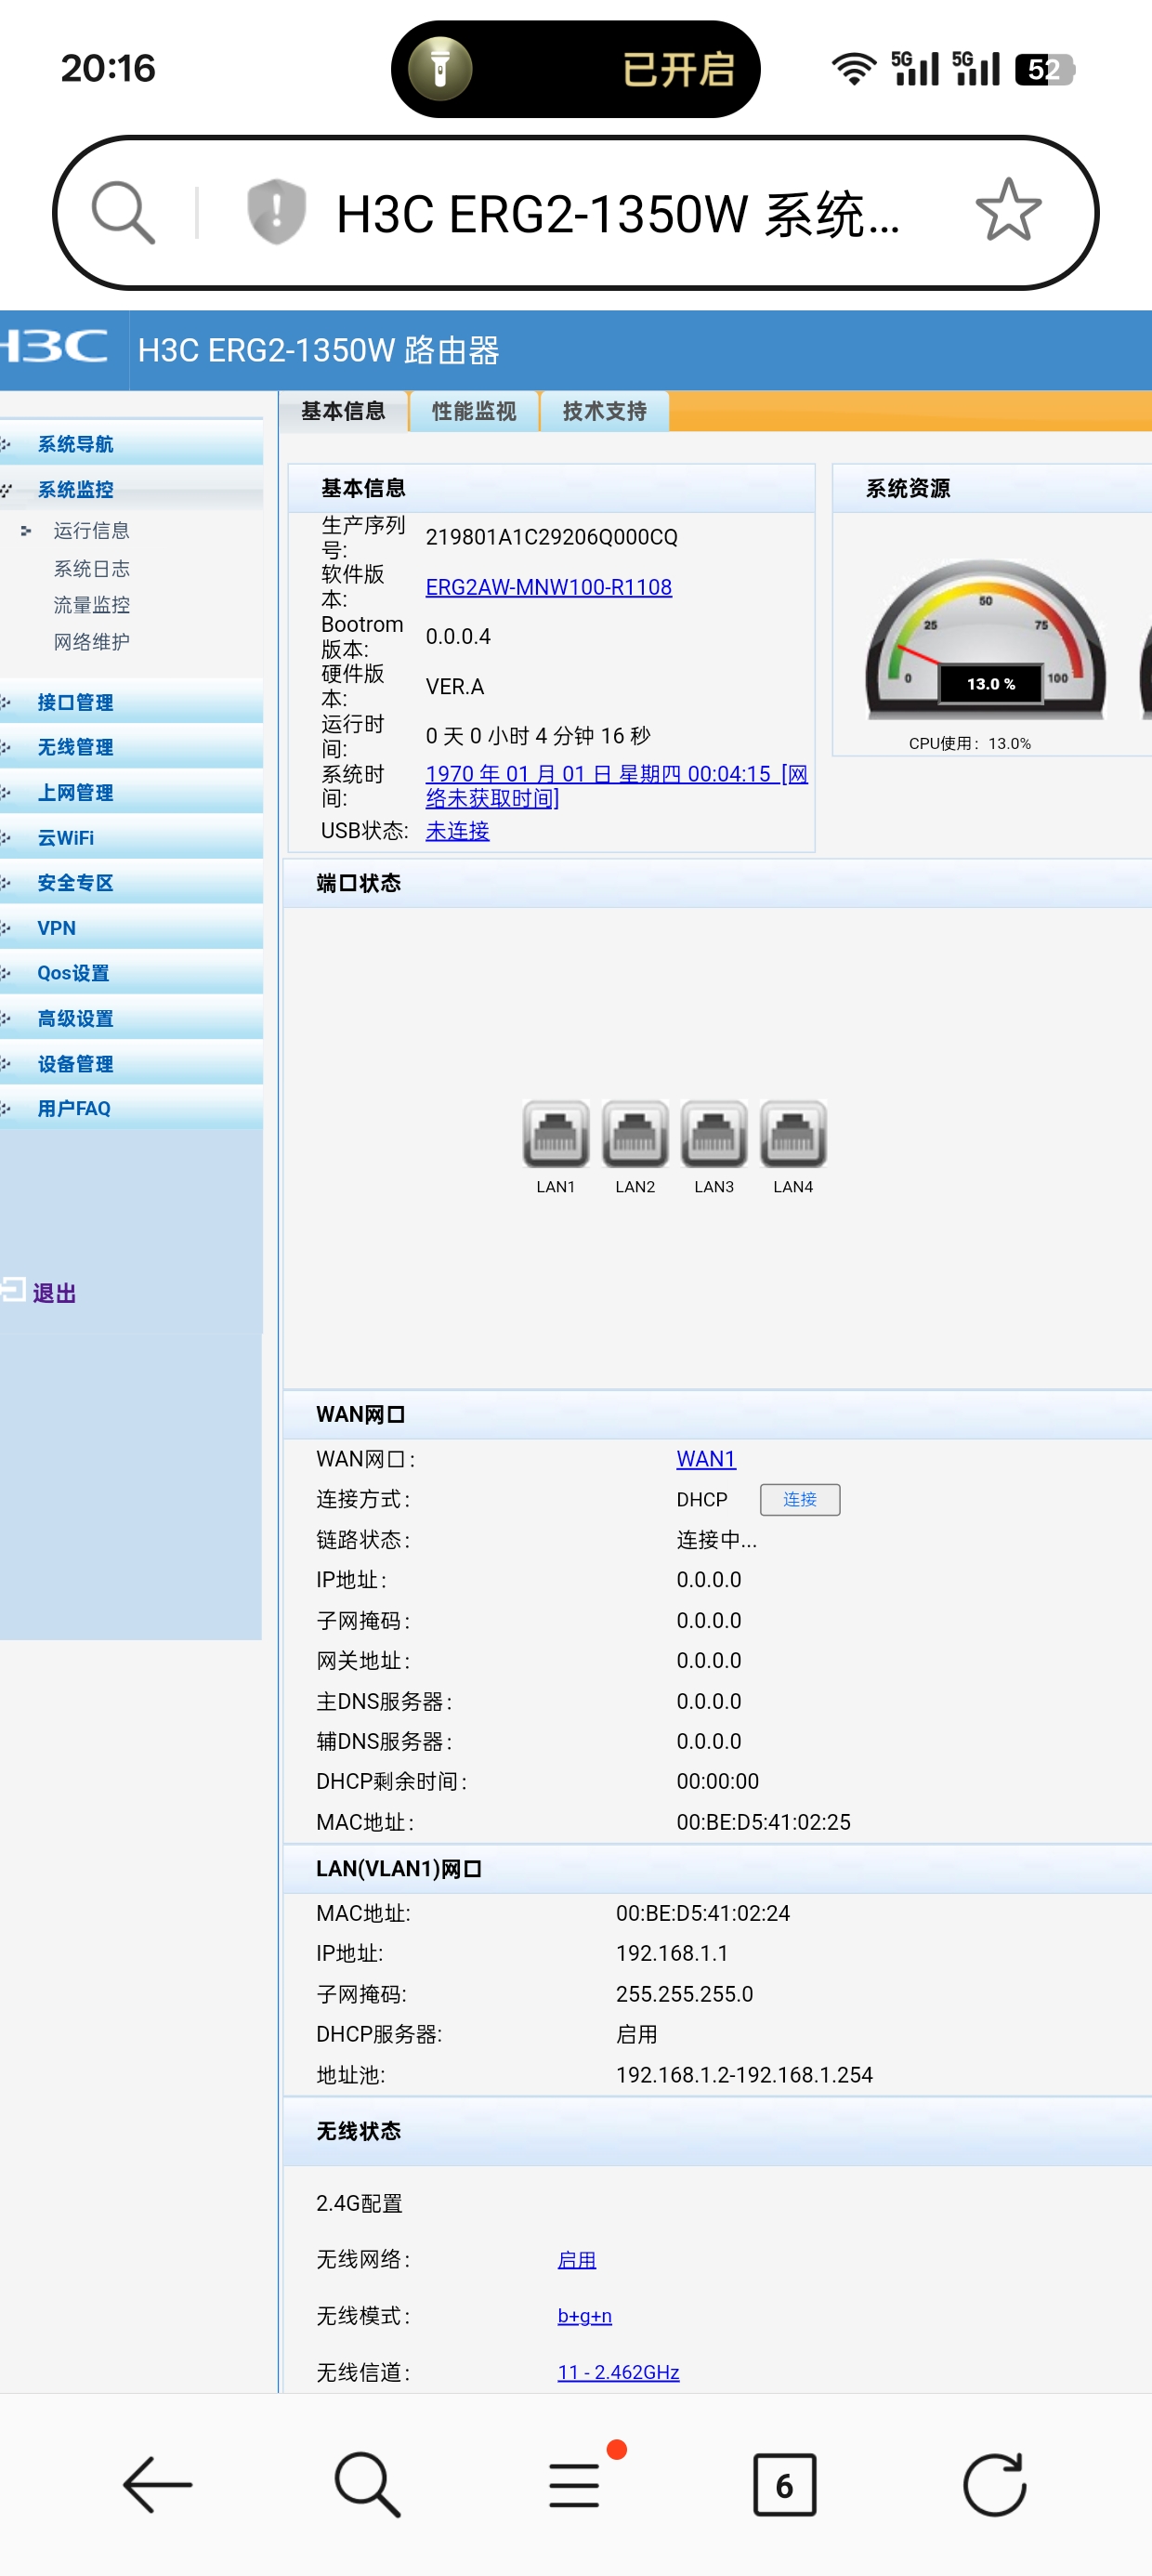This screenshot has width=1152, height=2576.
Task: Tap the battery indicator
Action: [x=1044, y=69]
